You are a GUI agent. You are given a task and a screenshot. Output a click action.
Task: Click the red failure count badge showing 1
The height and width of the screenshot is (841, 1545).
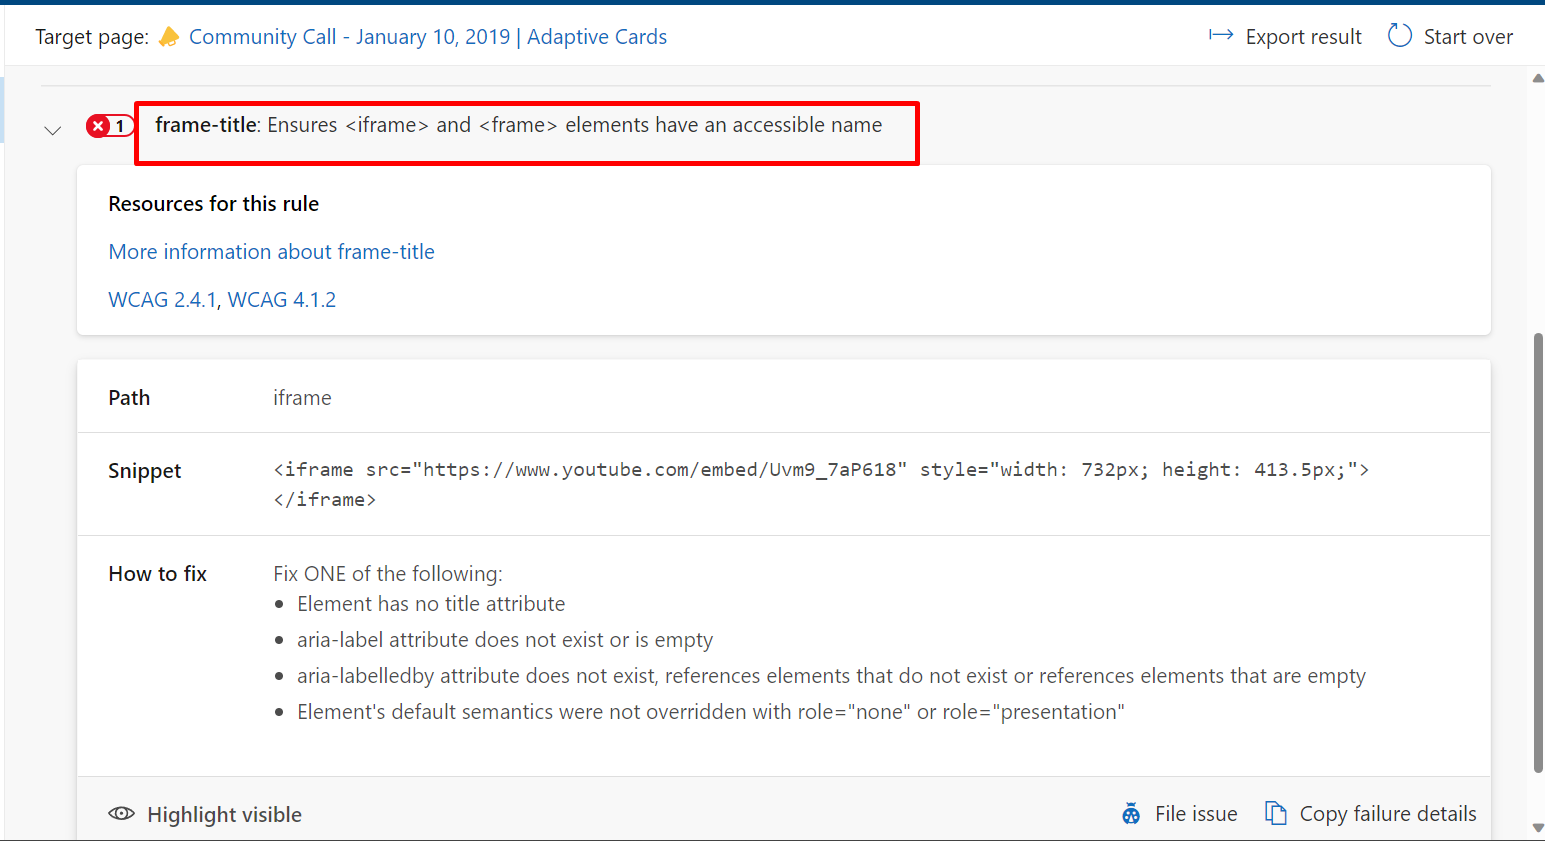tap(110, 125)
